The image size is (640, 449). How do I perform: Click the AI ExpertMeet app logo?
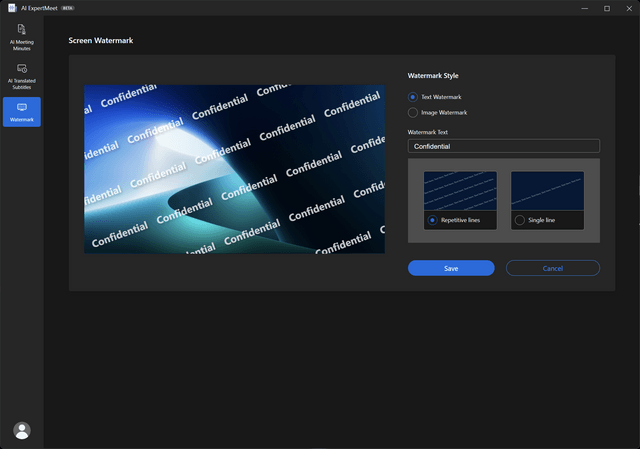click(12, 8)
